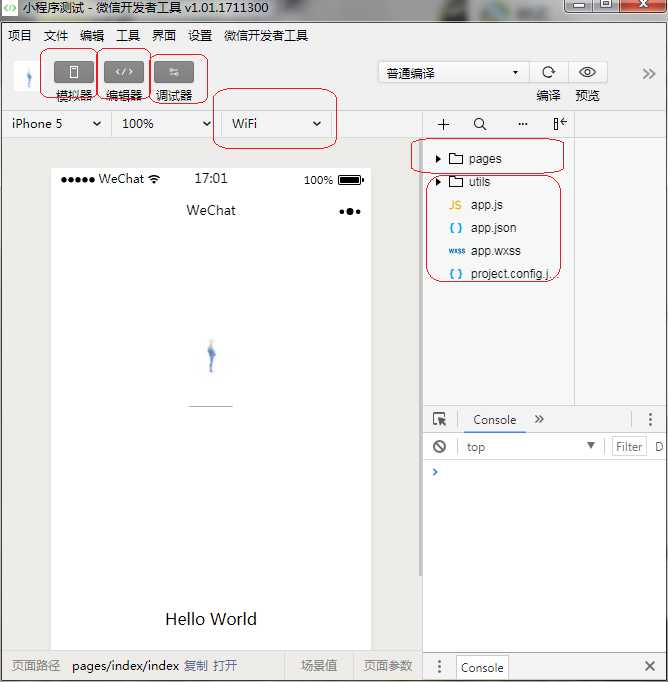
Task: Collapse the file tree panel icon
Action: tap(560, 124)
